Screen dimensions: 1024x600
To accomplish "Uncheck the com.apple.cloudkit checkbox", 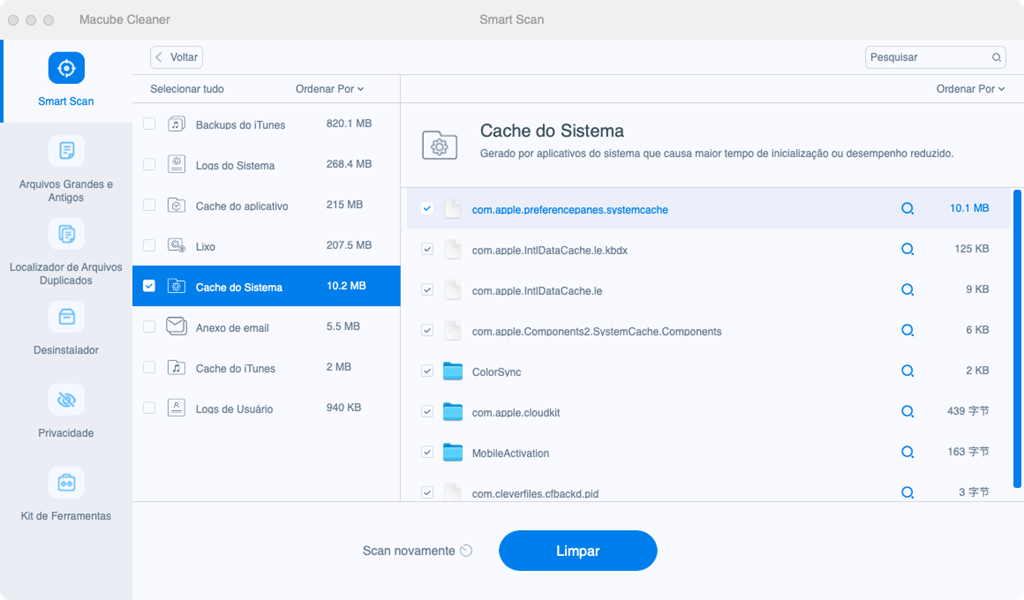I will [x=427, y=411].
